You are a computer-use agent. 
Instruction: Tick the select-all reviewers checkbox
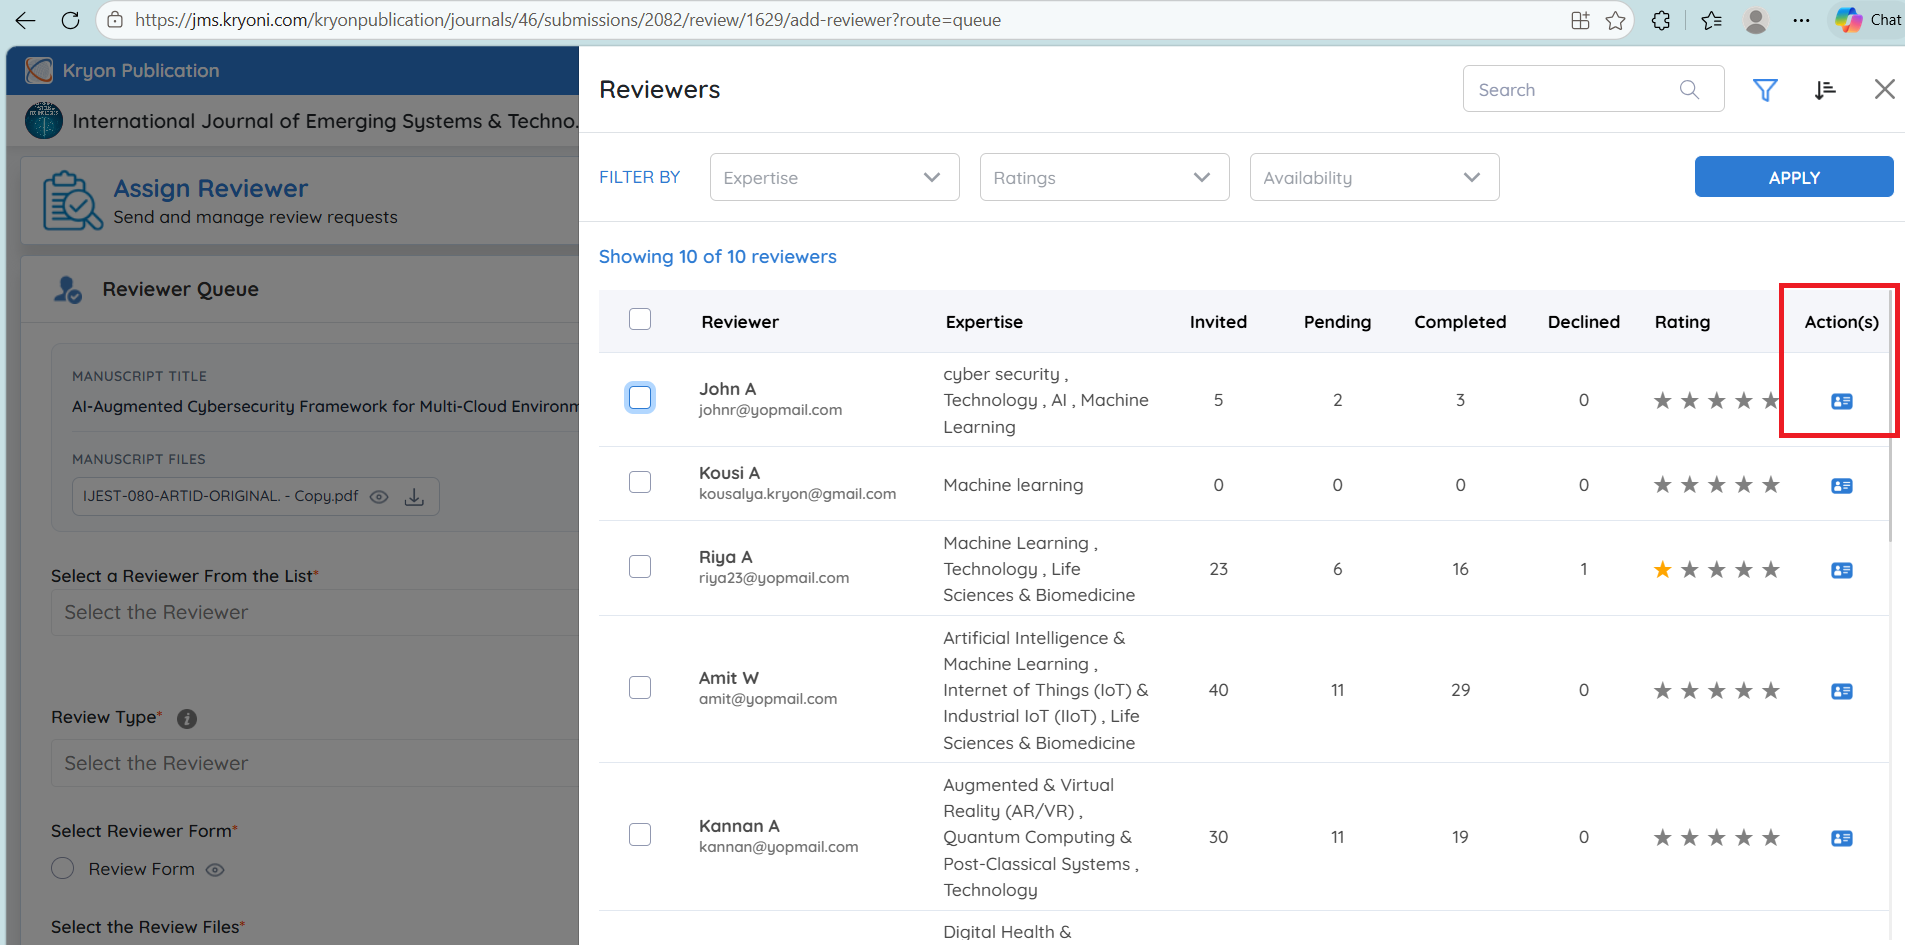coord(640,319)
